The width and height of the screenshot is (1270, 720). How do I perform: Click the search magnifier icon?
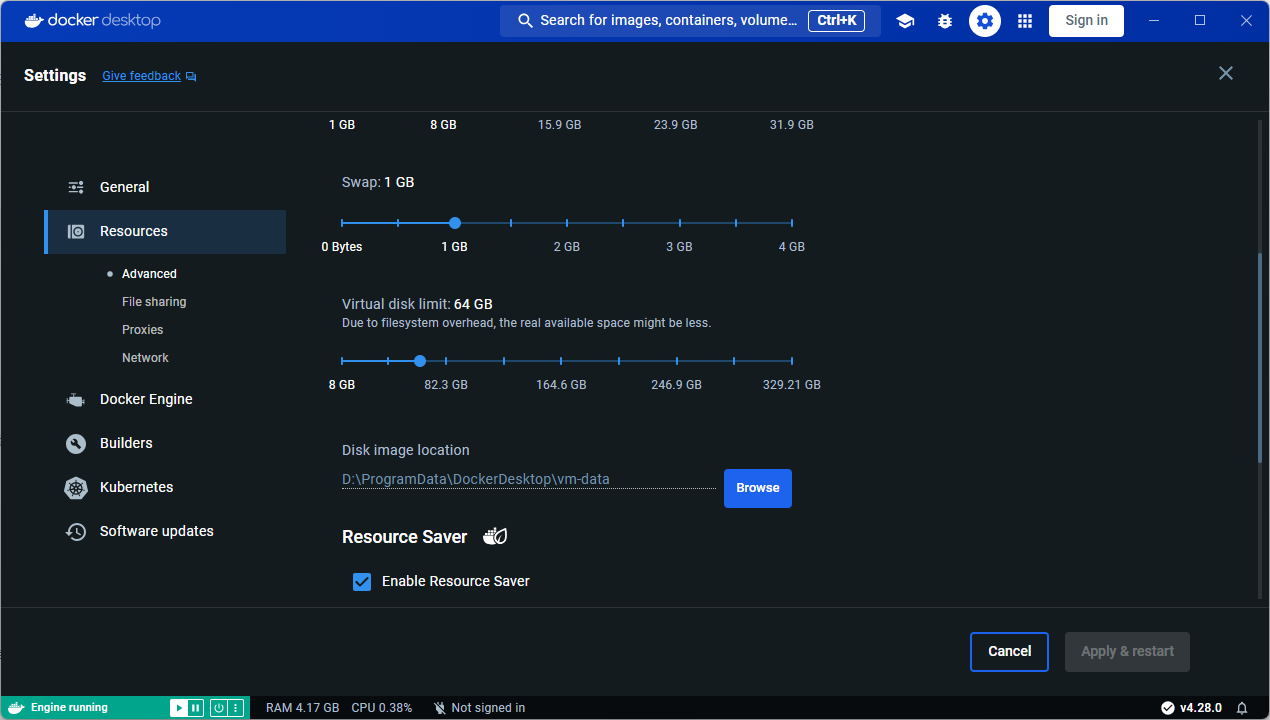point(525,20)
